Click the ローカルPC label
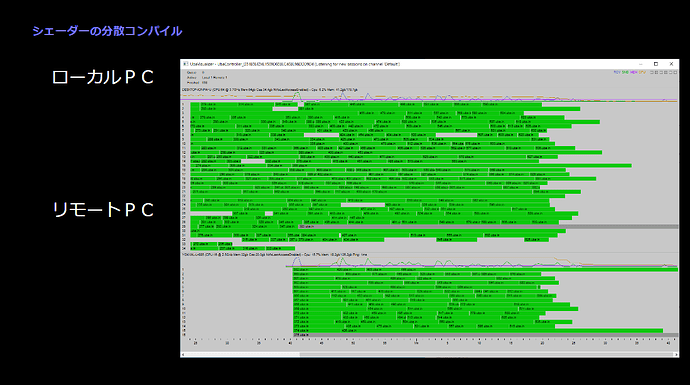This screenshot has height=385, width=690. [103, 77]
